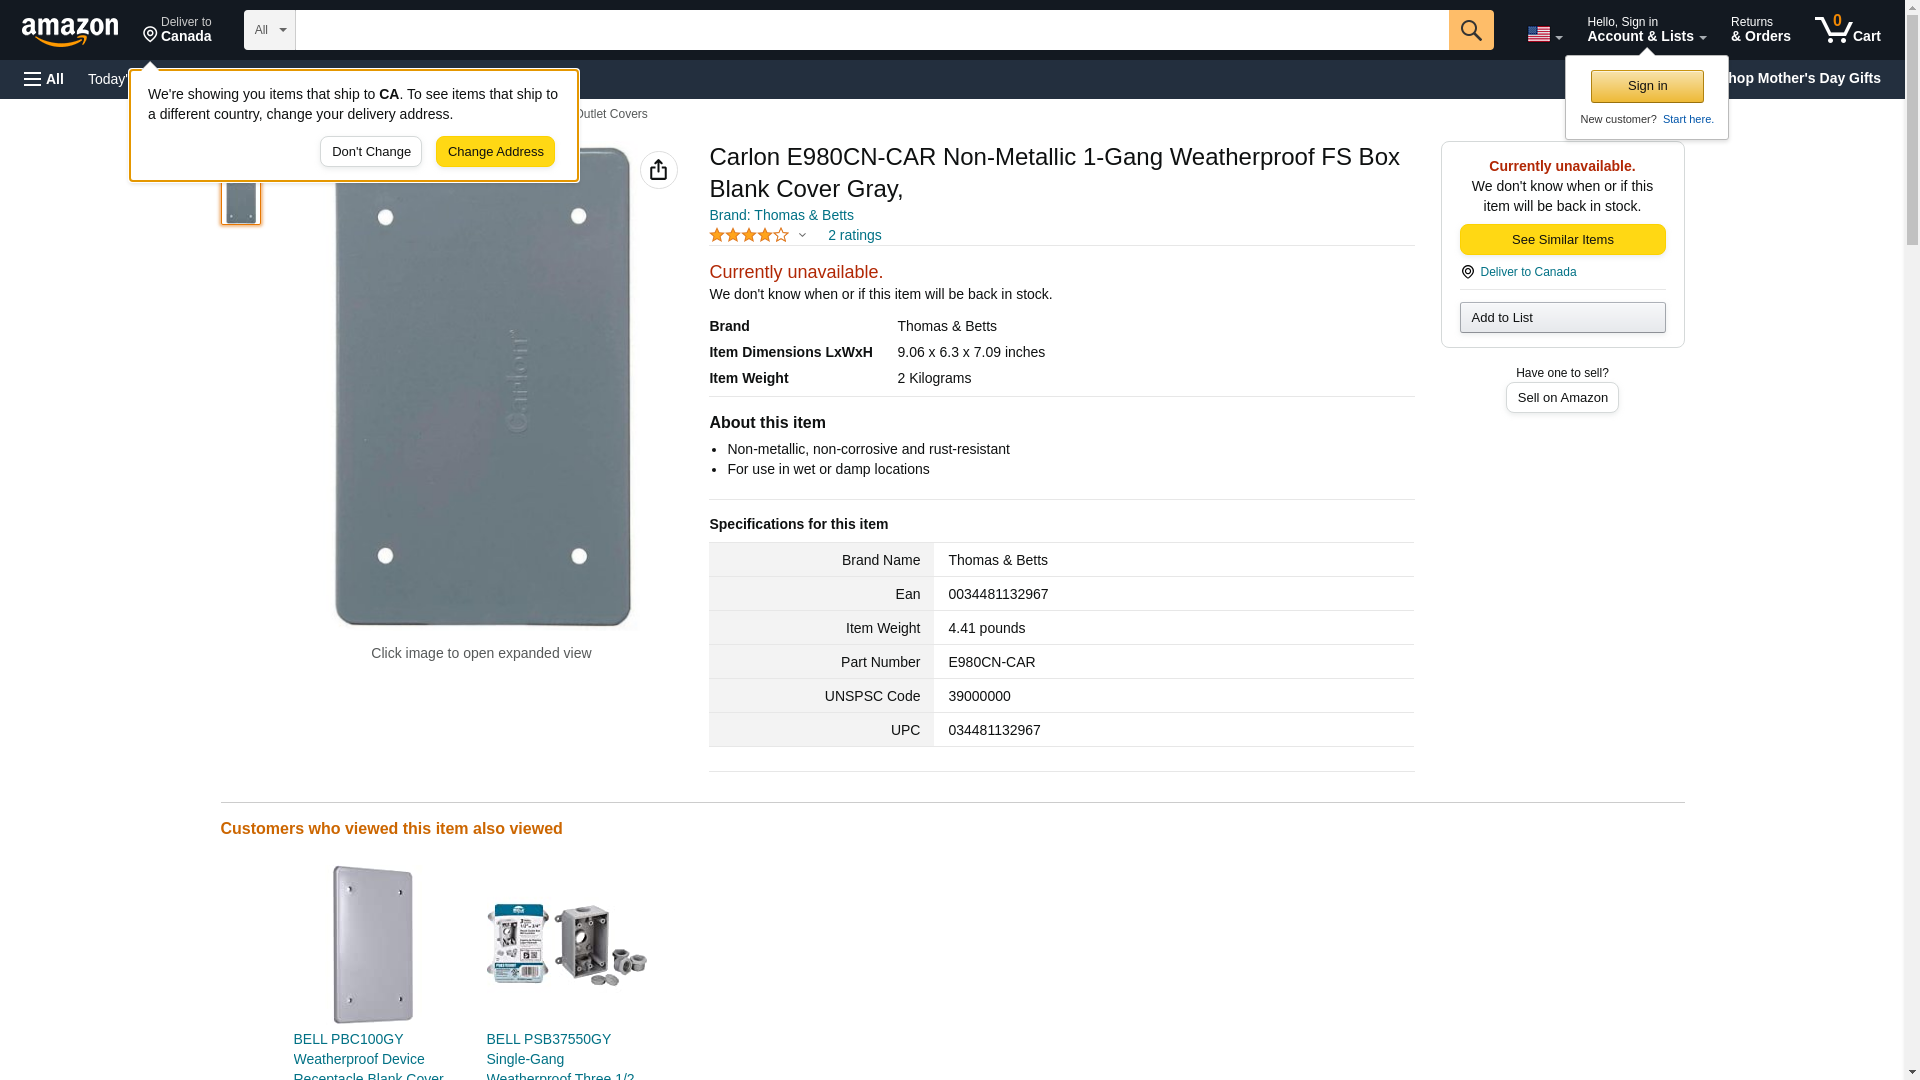The height and width of the screenshot is (1080, 1920).
Task: Click the four-star rating stars
Action: [x=748, y=235]
